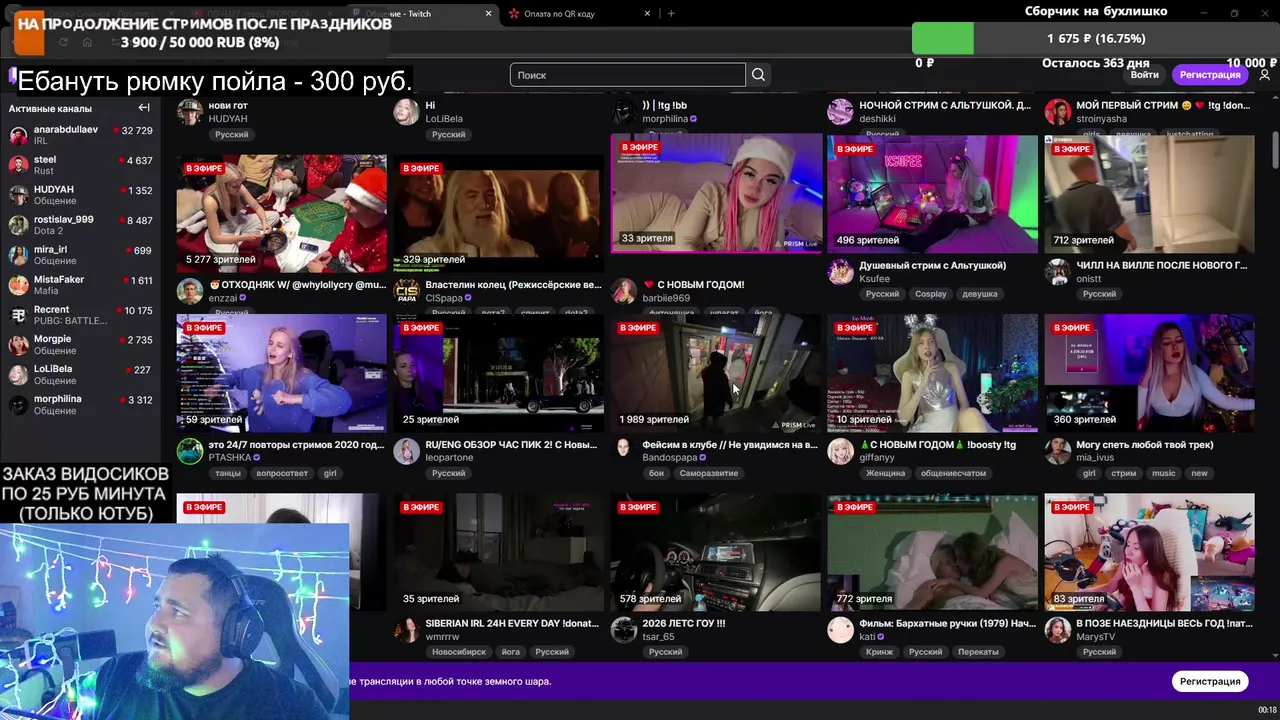Open Душевный стрим с Альтушкой title

tap(932, 265)
